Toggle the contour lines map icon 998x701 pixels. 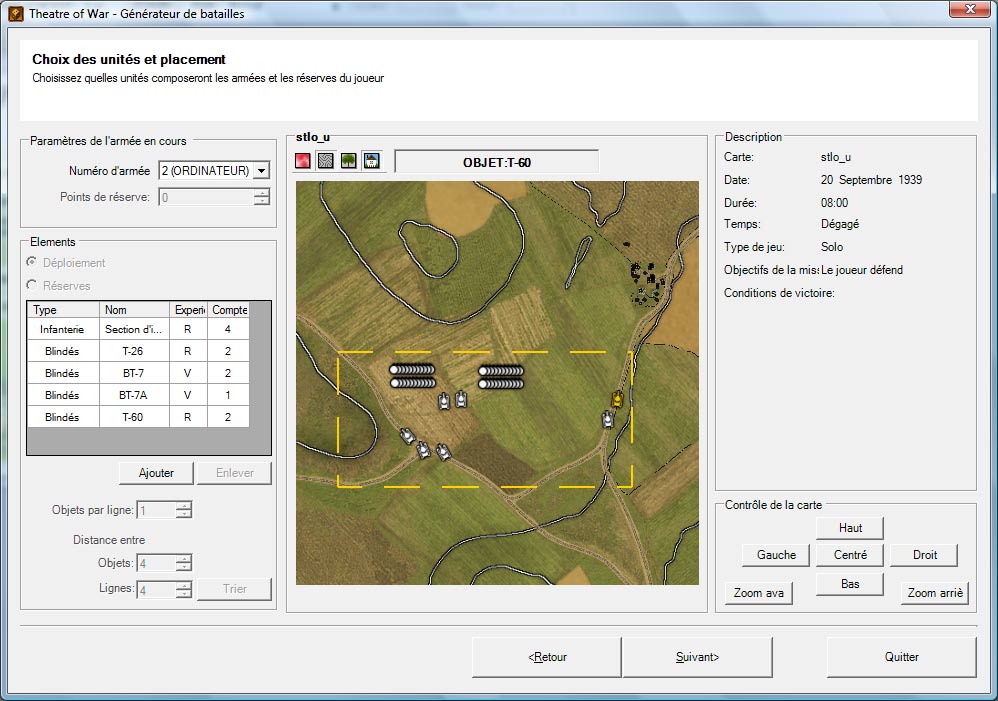(x=326, y=161)
